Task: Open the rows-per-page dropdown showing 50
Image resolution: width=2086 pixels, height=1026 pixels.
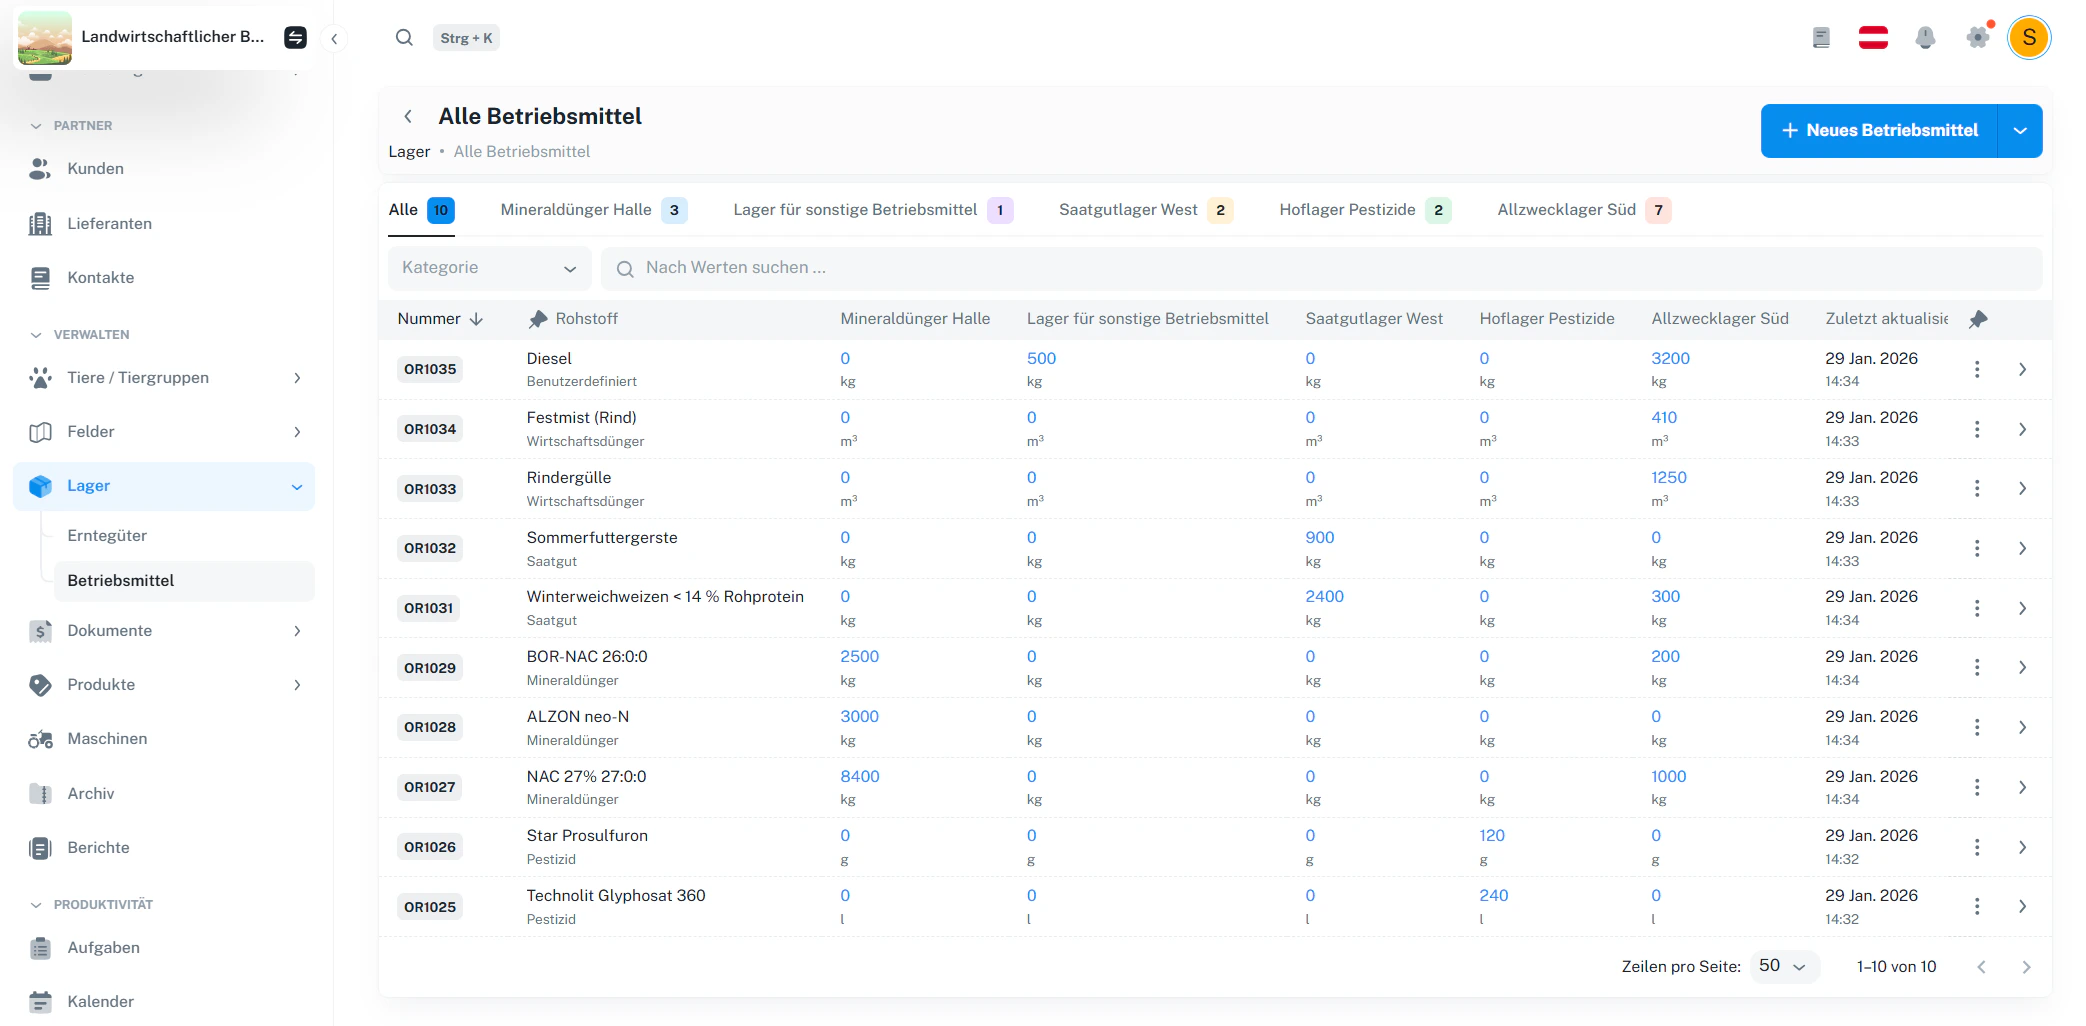Action: pos(1783,966)
